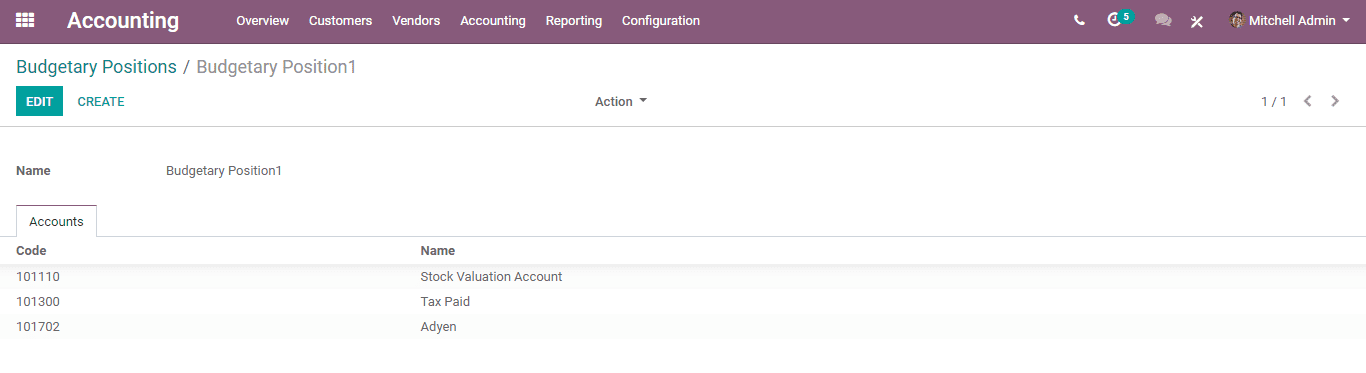
Task: Open Mitchell Admin user menu
Action: pyautogui.click(x=1289, y=20)
